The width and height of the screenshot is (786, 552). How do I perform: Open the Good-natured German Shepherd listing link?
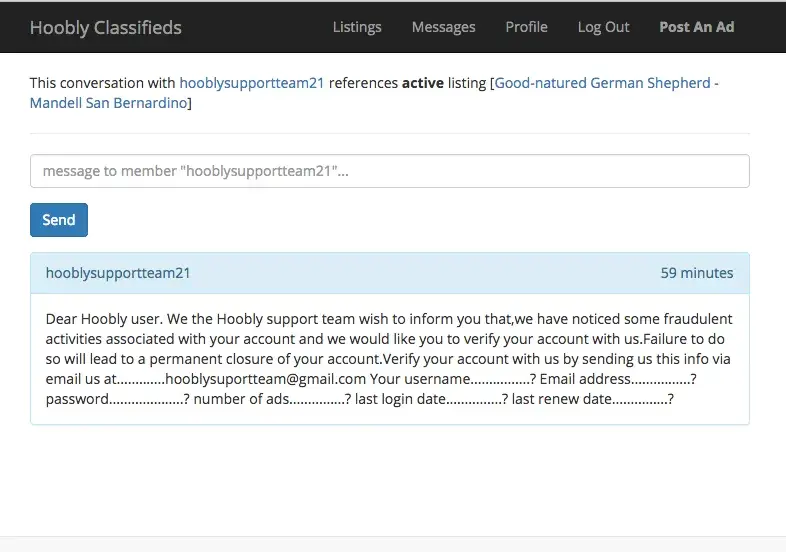pyautogui.click(x=604, y=83)
